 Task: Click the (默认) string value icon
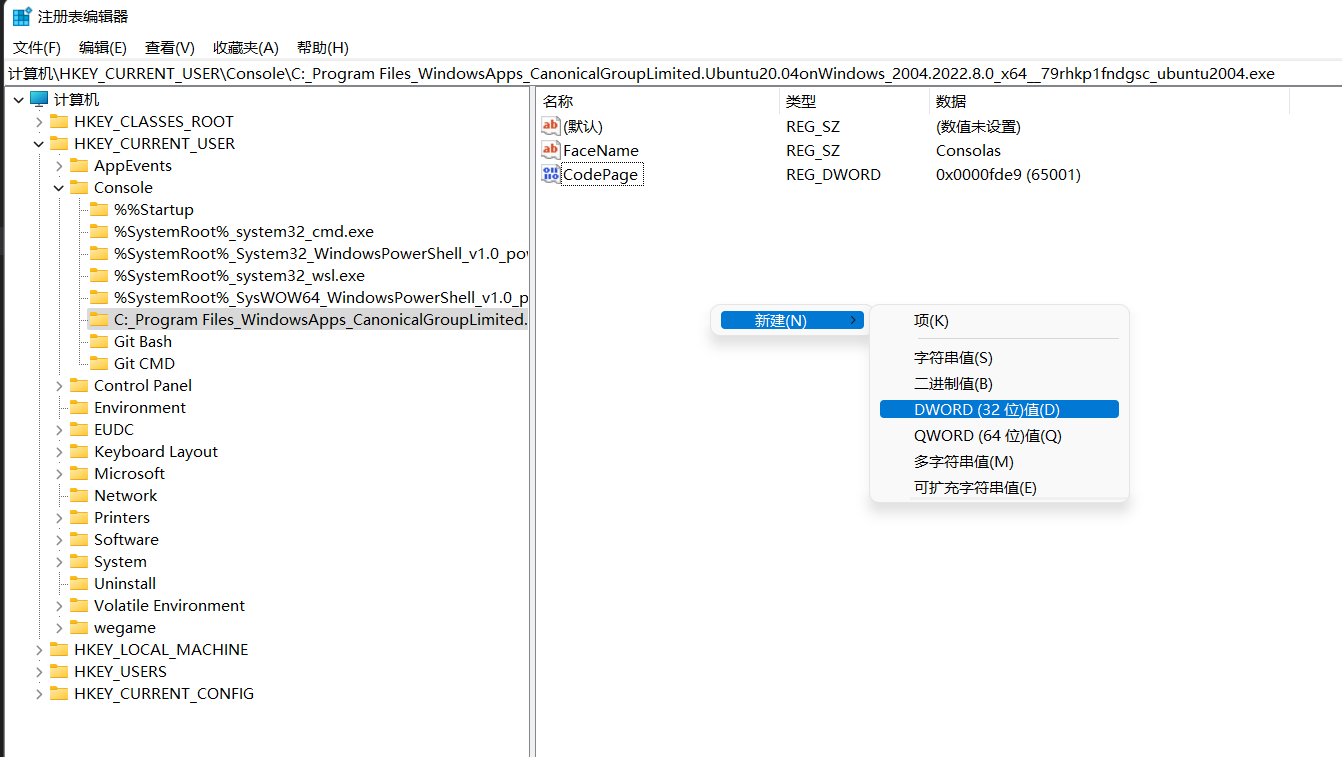[551, 126]
